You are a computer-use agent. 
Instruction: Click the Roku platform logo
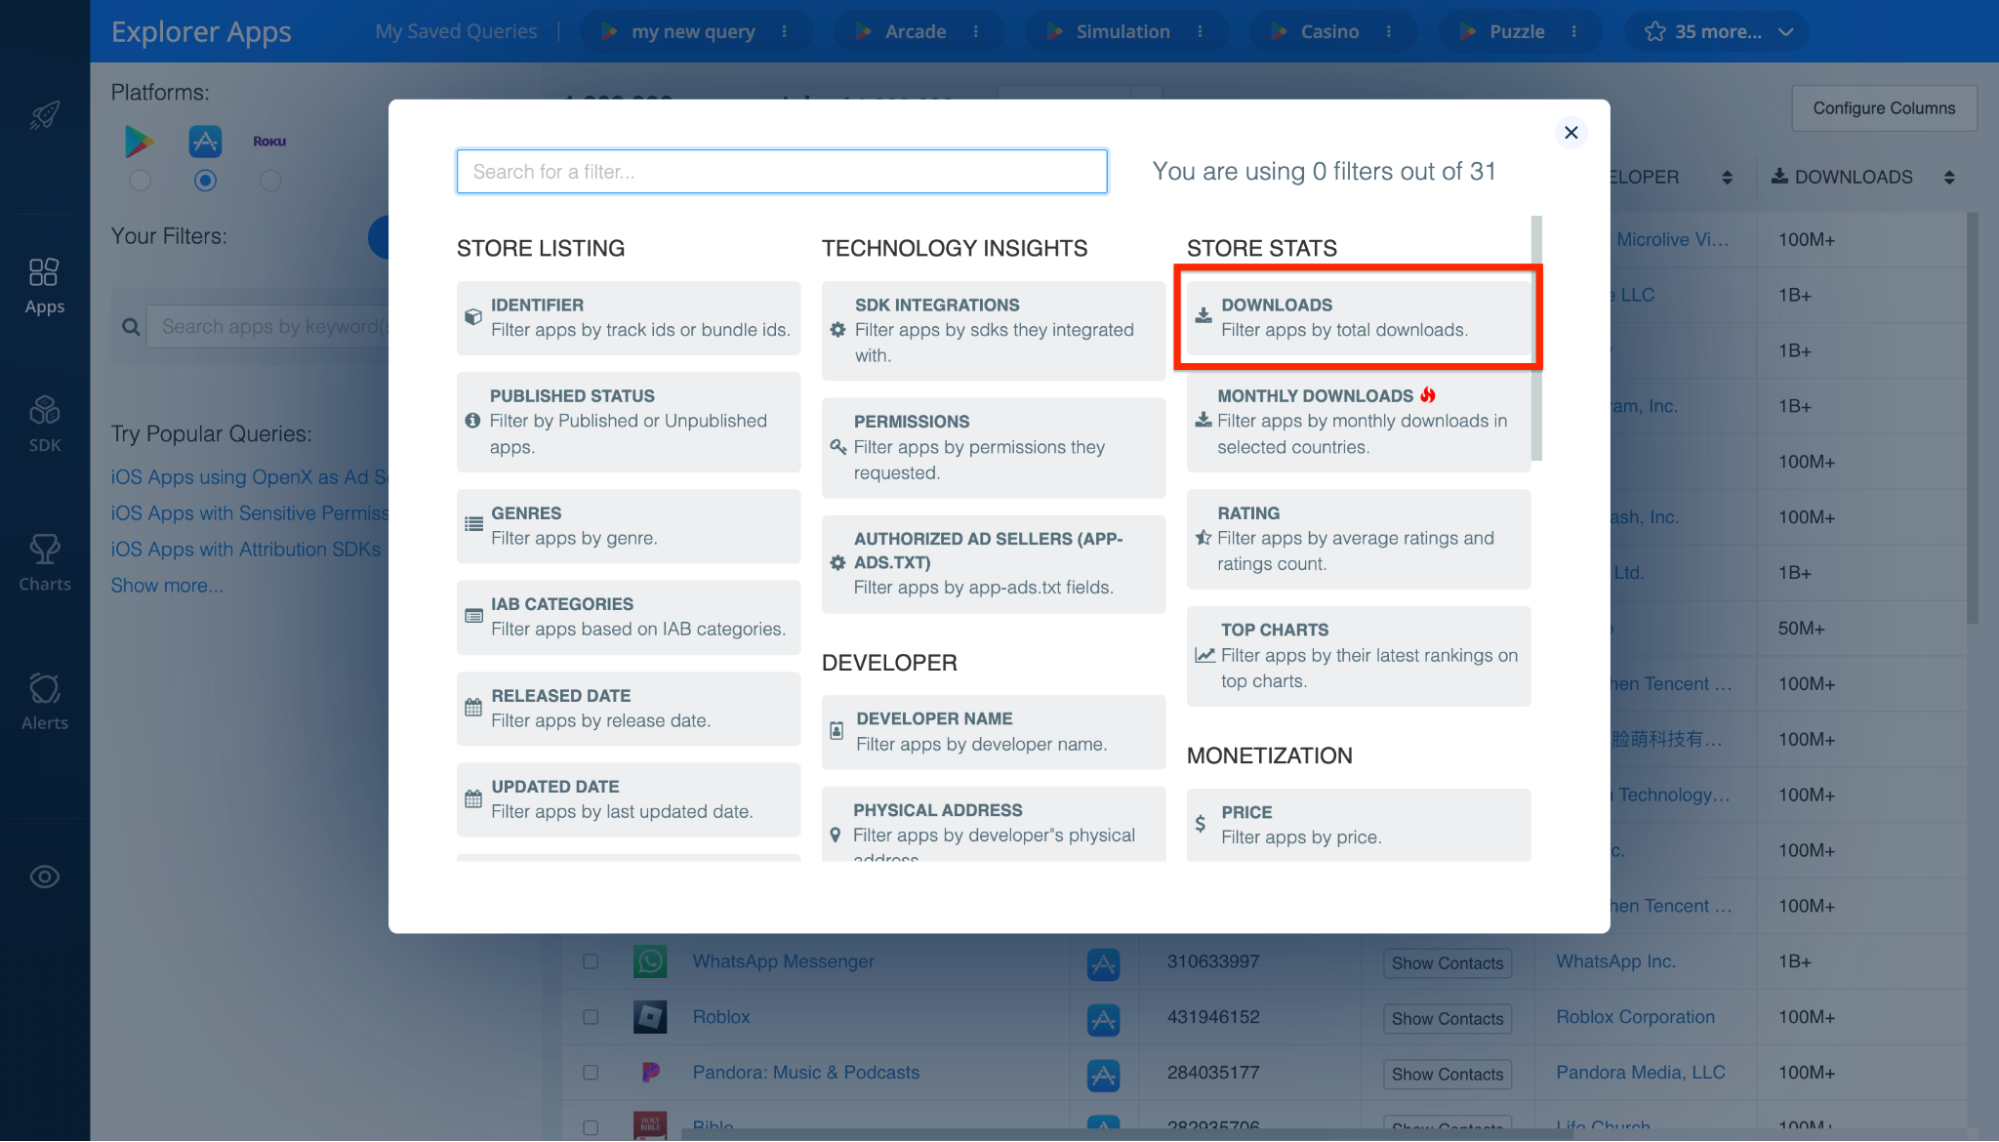pos(269,141)
